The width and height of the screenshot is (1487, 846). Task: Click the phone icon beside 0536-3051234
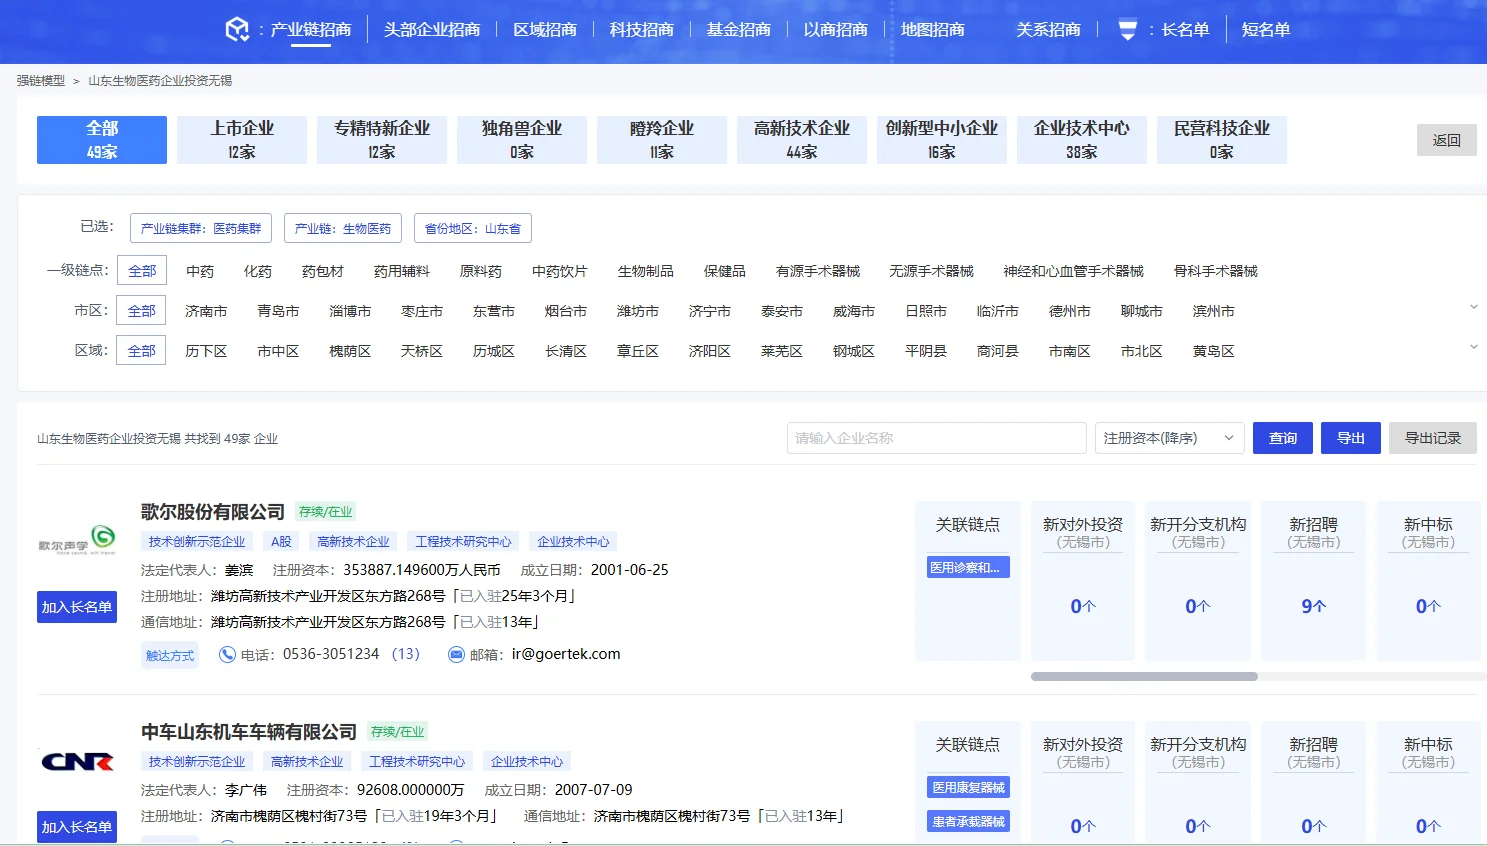[227, 654]
